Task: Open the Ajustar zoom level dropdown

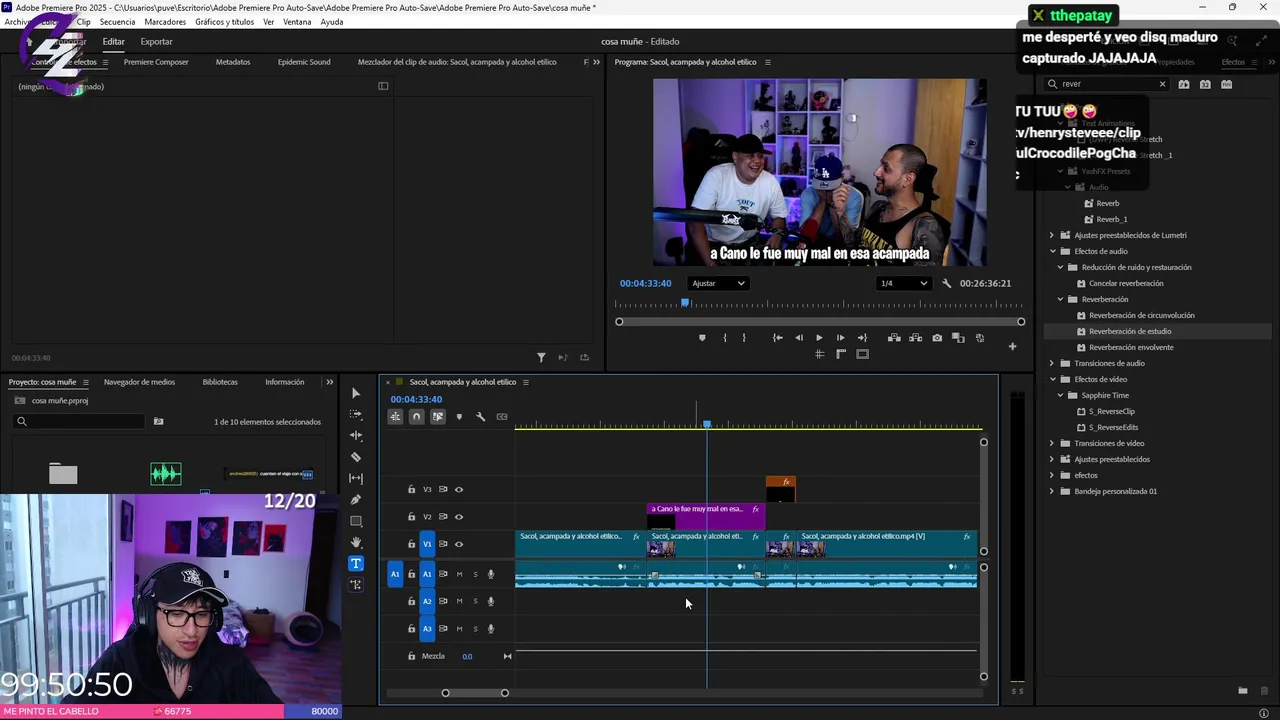Action: (x=719, y=283)
